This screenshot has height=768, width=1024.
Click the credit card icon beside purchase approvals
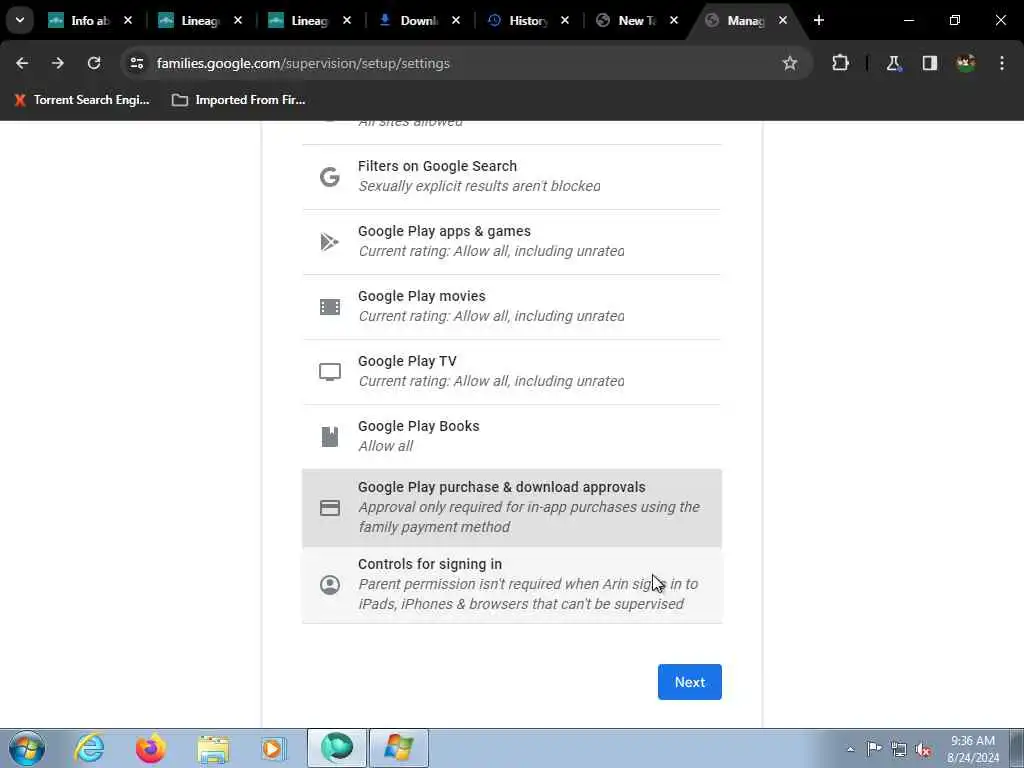[x=330, y=508]
